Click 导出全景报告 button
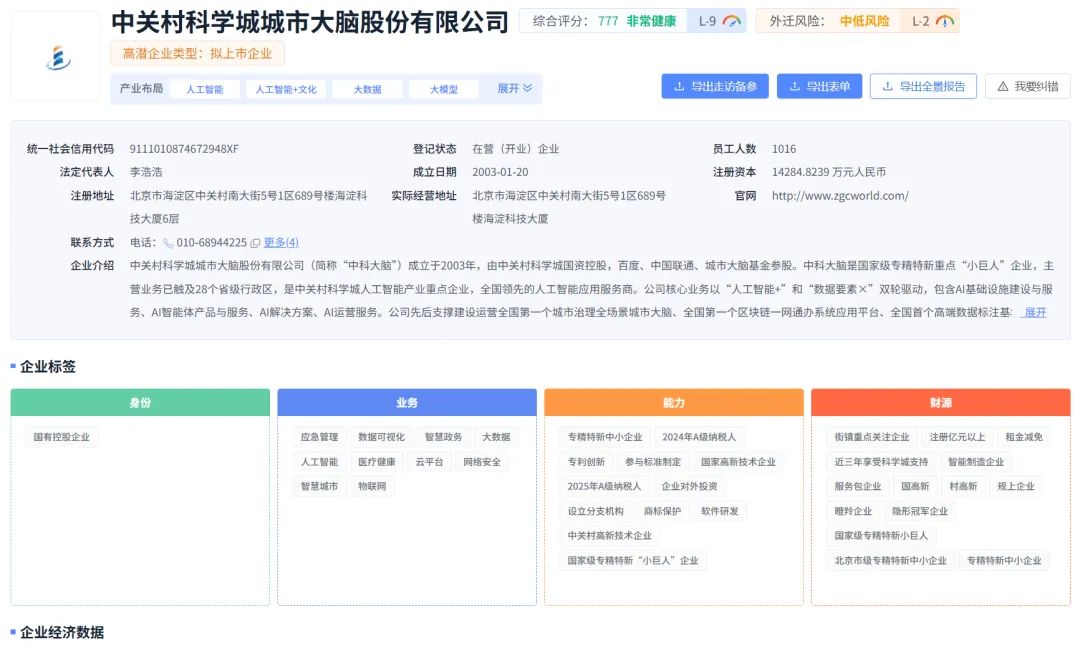Viewport: 1080px width, 655px height. [x=923, y=86]
